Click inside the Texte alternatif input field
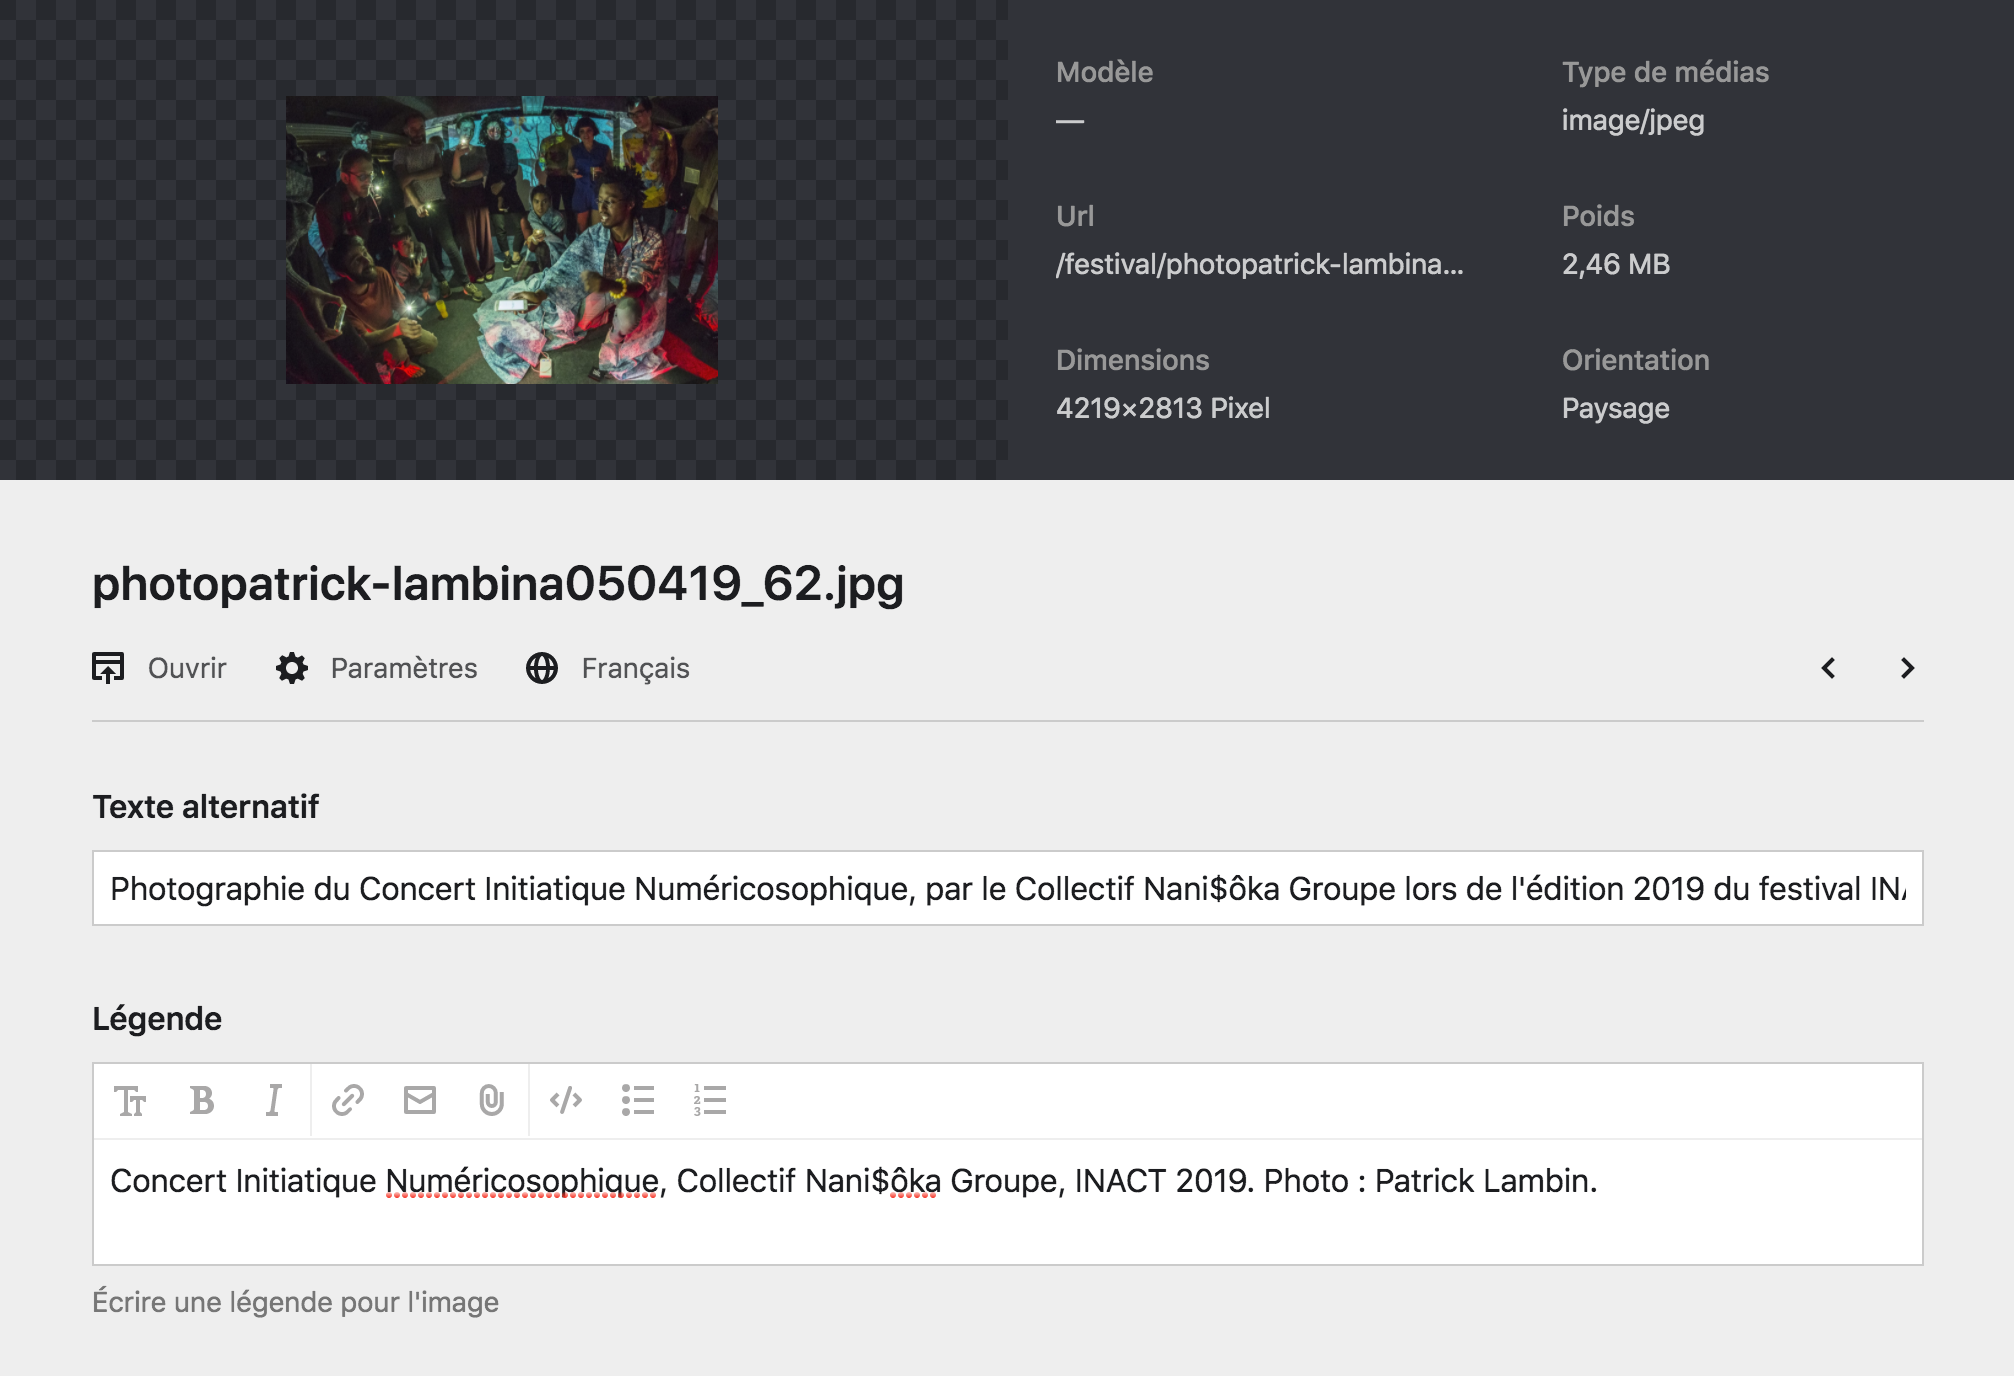This screenshot has width=2014, height=1376. (x=1000, y=888)
